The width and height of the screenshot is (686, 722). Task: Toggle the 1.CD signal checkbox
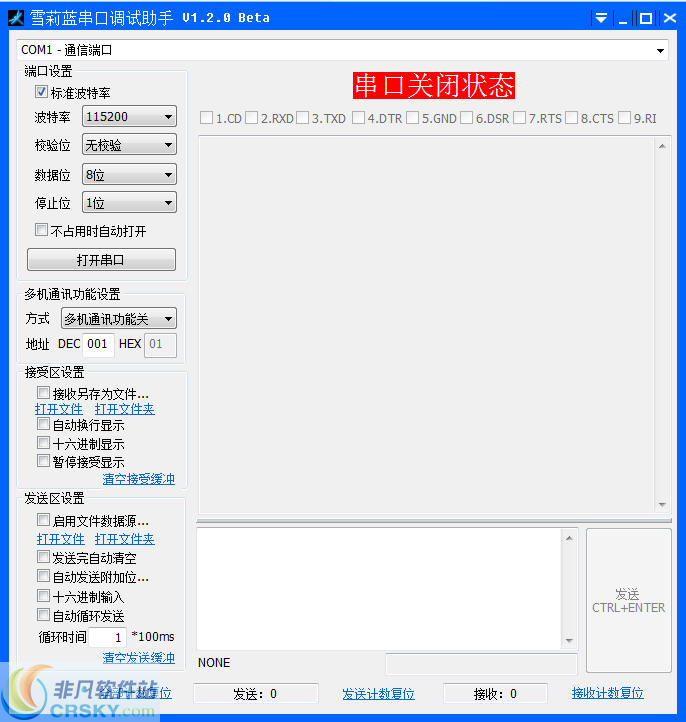(206, 118)
